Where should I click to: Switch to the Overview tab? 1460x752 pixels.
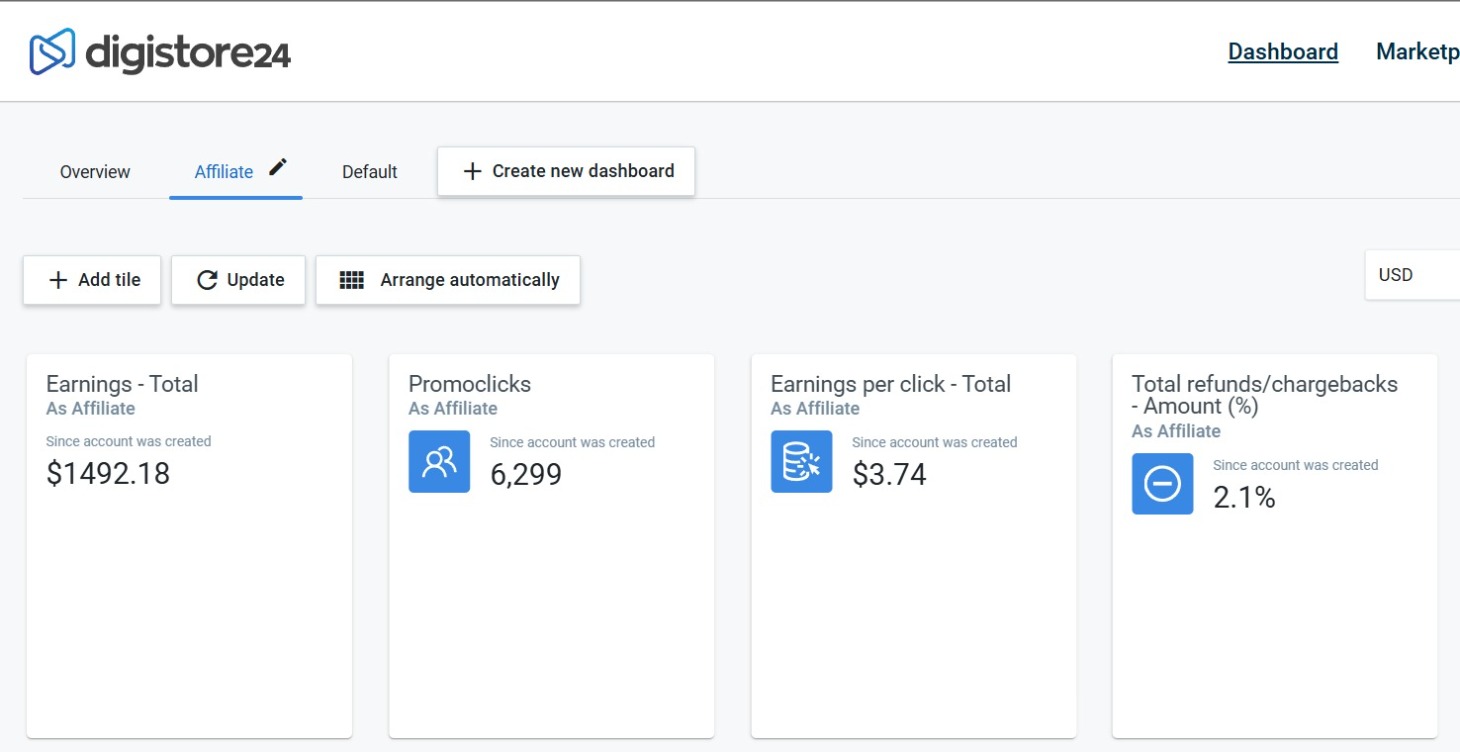(95, 172)
